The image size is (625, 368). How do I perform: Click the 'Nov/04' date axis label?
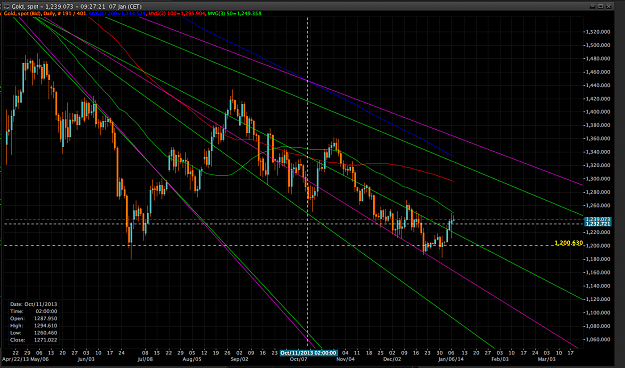345,359
